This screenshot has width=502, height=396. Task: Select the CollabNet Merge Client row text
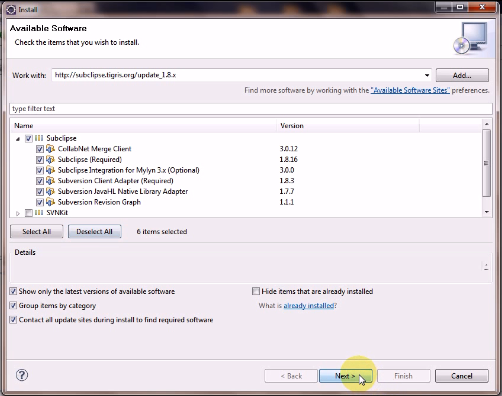click(x=94, y=149)
